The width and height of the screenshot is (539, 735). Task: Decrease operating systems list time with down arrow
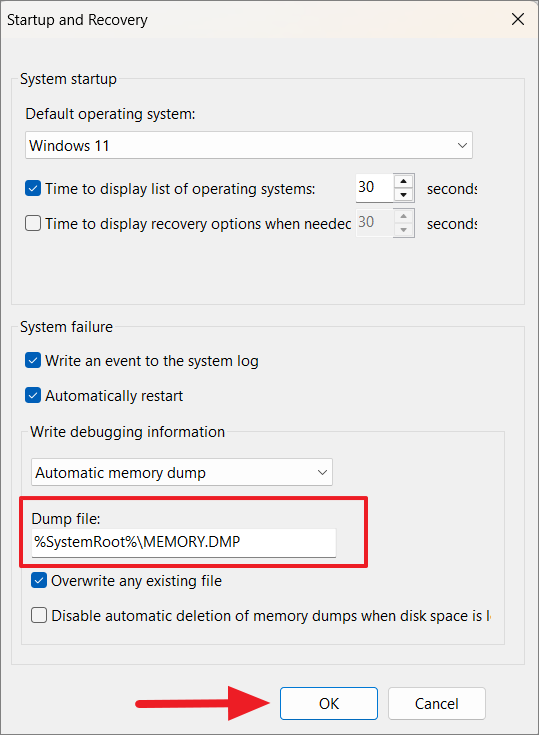404,195
